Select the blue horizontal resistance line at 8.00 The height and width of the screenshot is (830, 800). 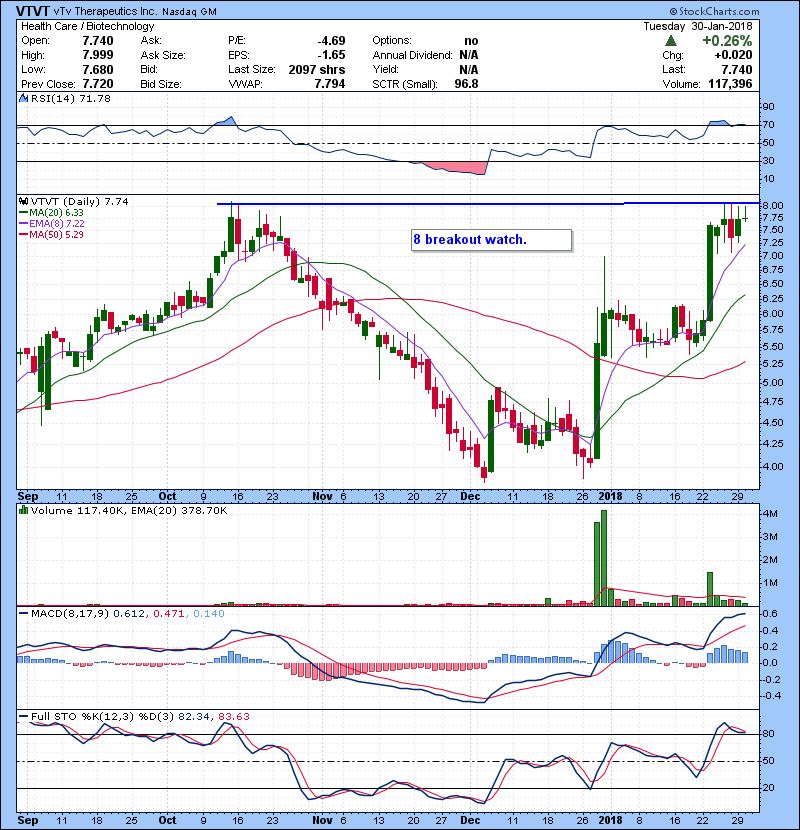[420, 204]
